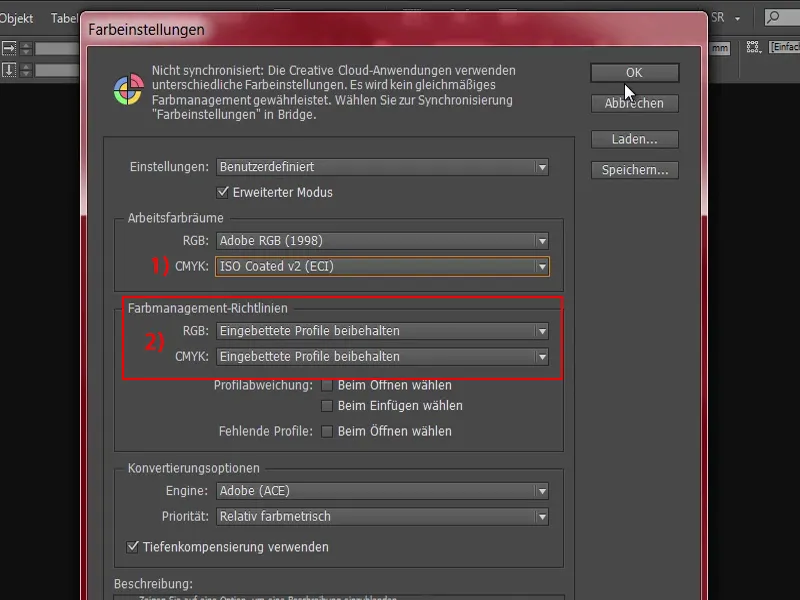Click the Farbeinstellungen dialog title
800x600 pixels.
(146, 30)
